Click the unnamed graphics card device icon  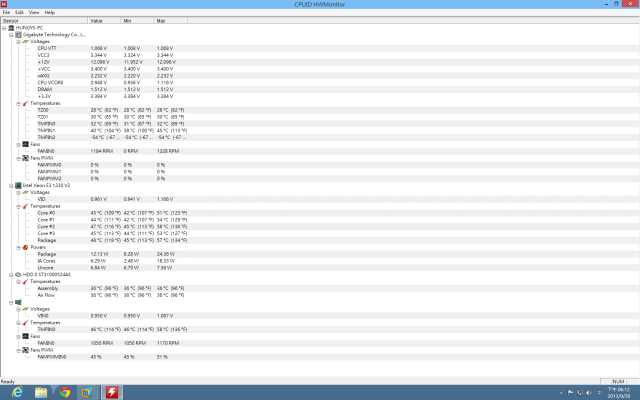(18, 302)
